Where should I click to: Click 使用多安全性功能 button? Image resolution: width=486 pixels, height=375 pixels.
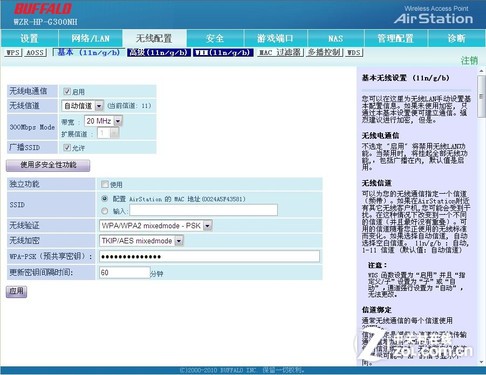point(48,165)
